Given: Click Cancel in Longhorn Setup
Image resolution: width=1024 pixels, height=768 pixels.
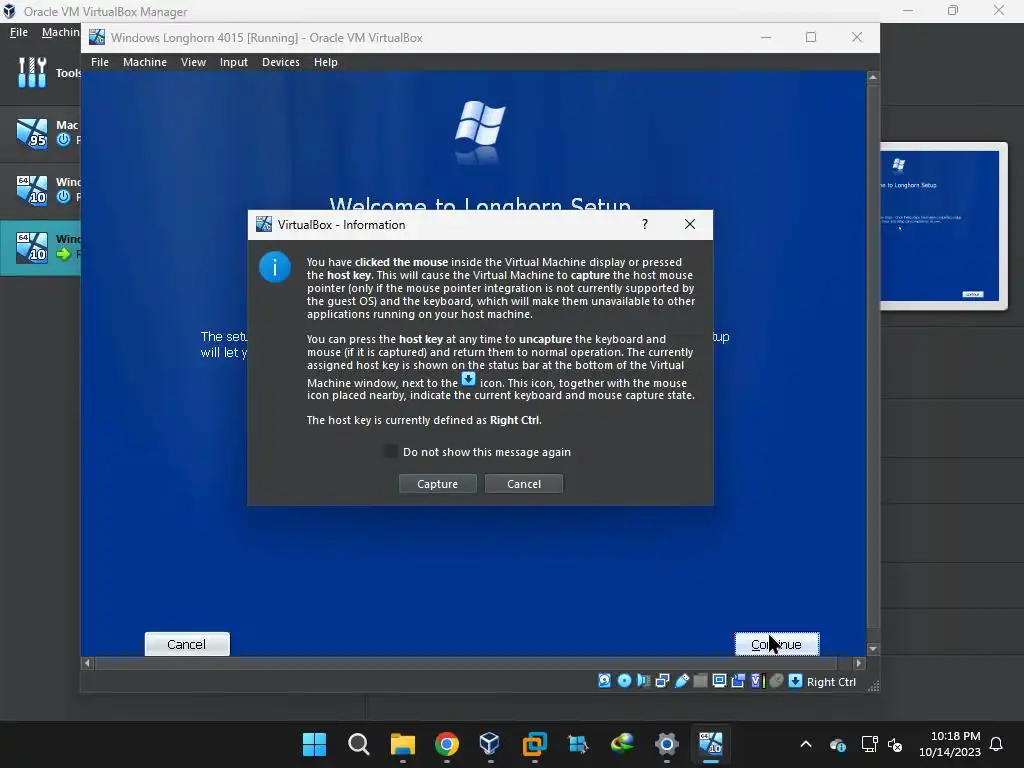Looking at the screenshot, I should (187, 644).
